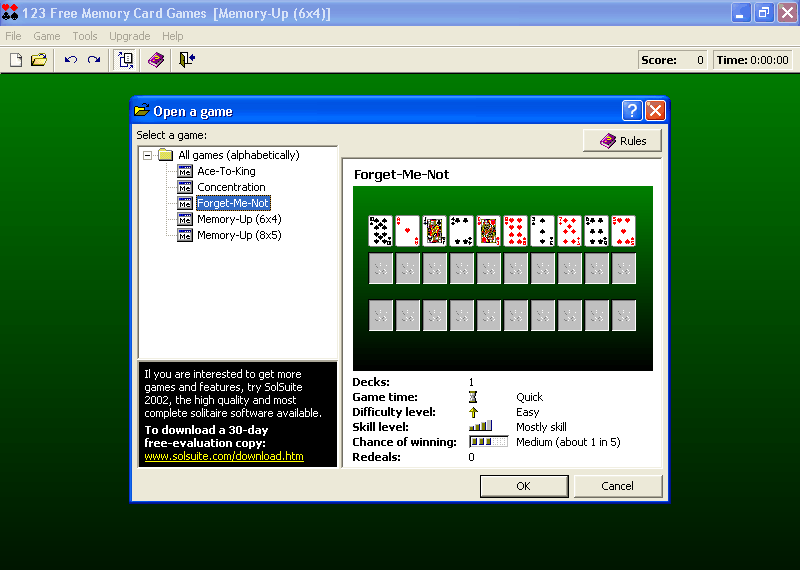Open the Upgrade menu
800x570 pixels.
click(130, 36)
